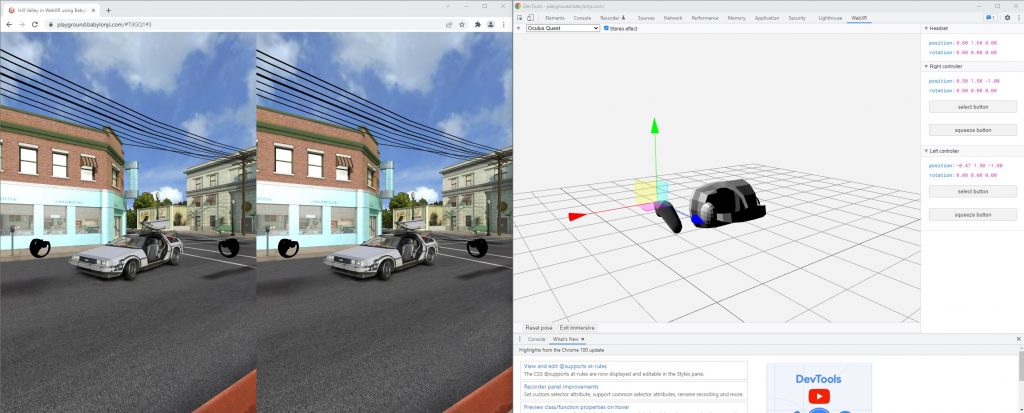1024x413 pixels.
Task: Click the Exit immersive button
Action: point(577,327)
